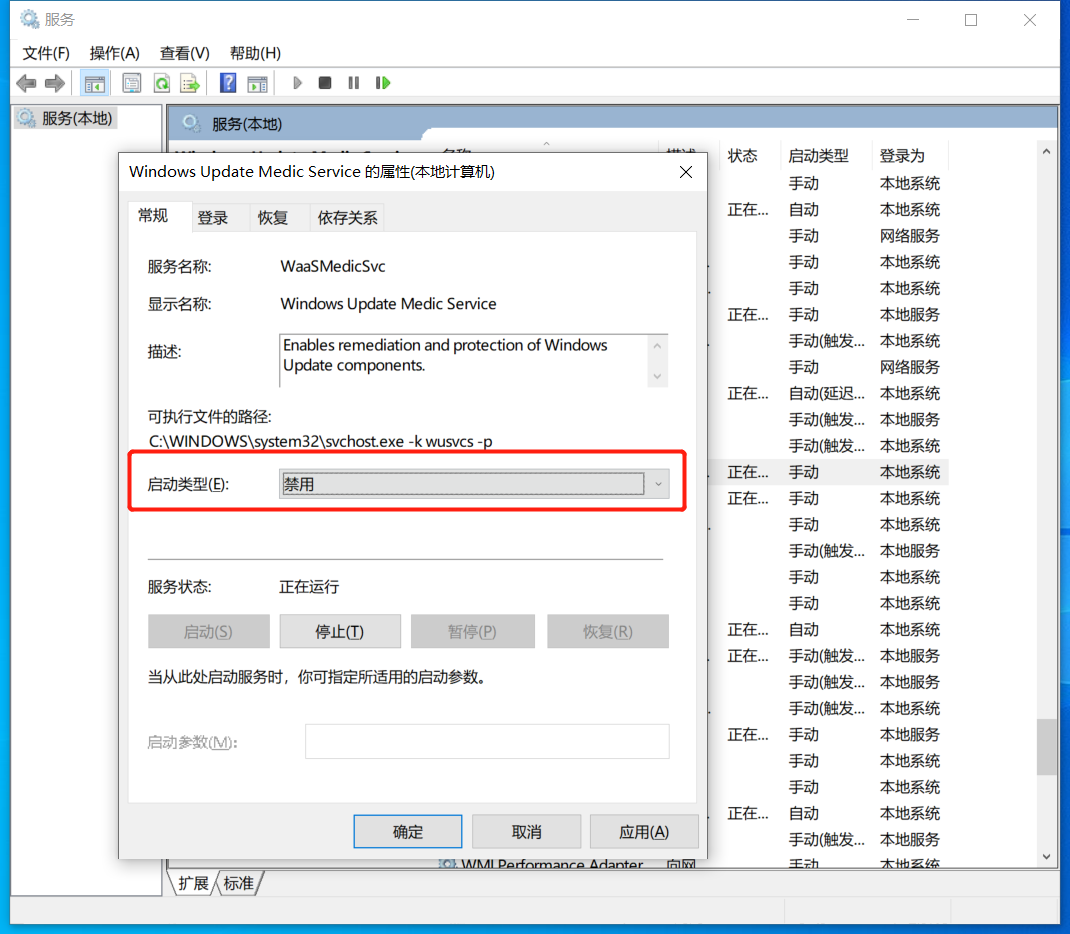The height and width of the screenshot is (934, 1070).
Task: Open the 文件(F) menu
Action: [x=46, y=53]
